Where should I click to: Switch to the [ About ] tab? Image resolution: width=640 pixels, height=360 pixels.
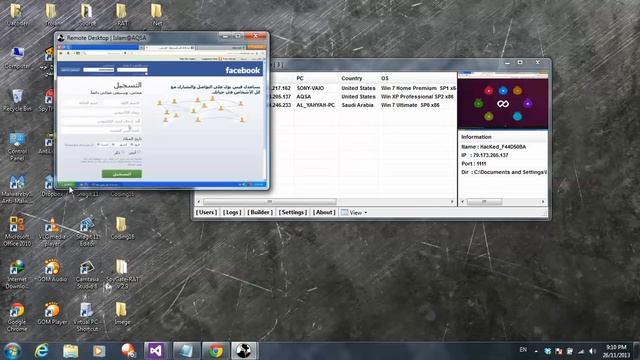pyautogui.click(x=324, y=213)
